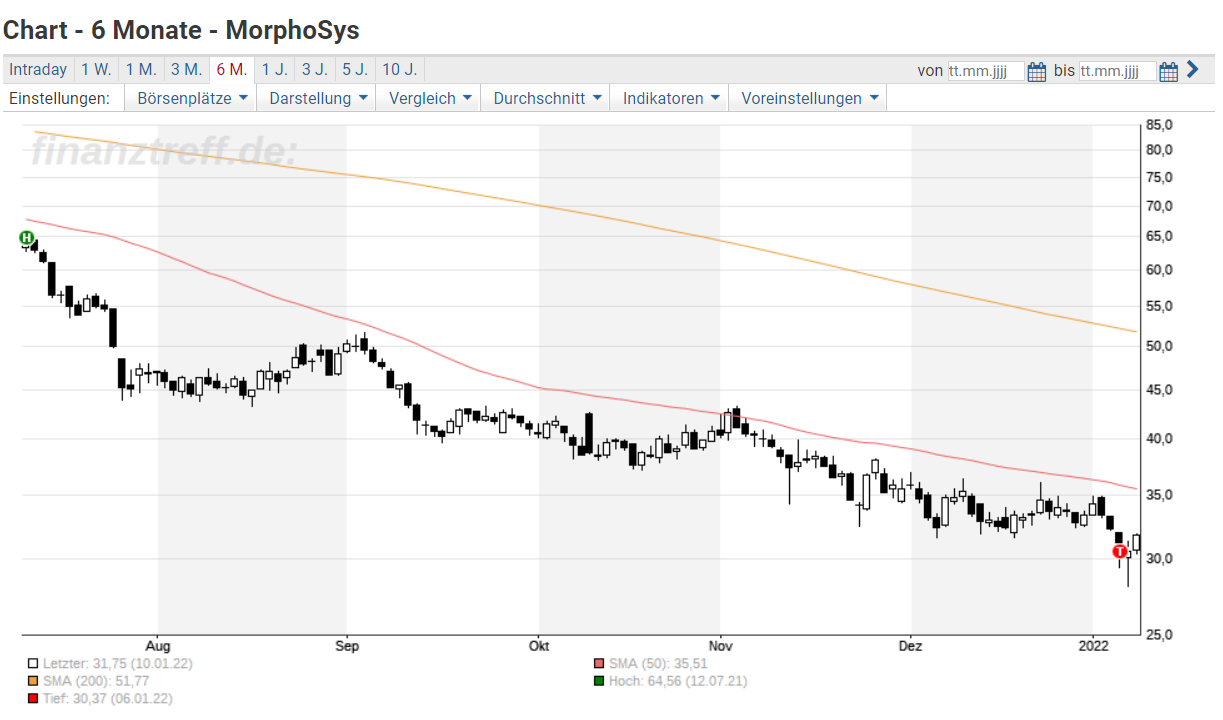This screenshot has width=1223, height=720.
Task: Click the green Hoch legend swatch
Action: pyautogui.click(x=599, y=681)
